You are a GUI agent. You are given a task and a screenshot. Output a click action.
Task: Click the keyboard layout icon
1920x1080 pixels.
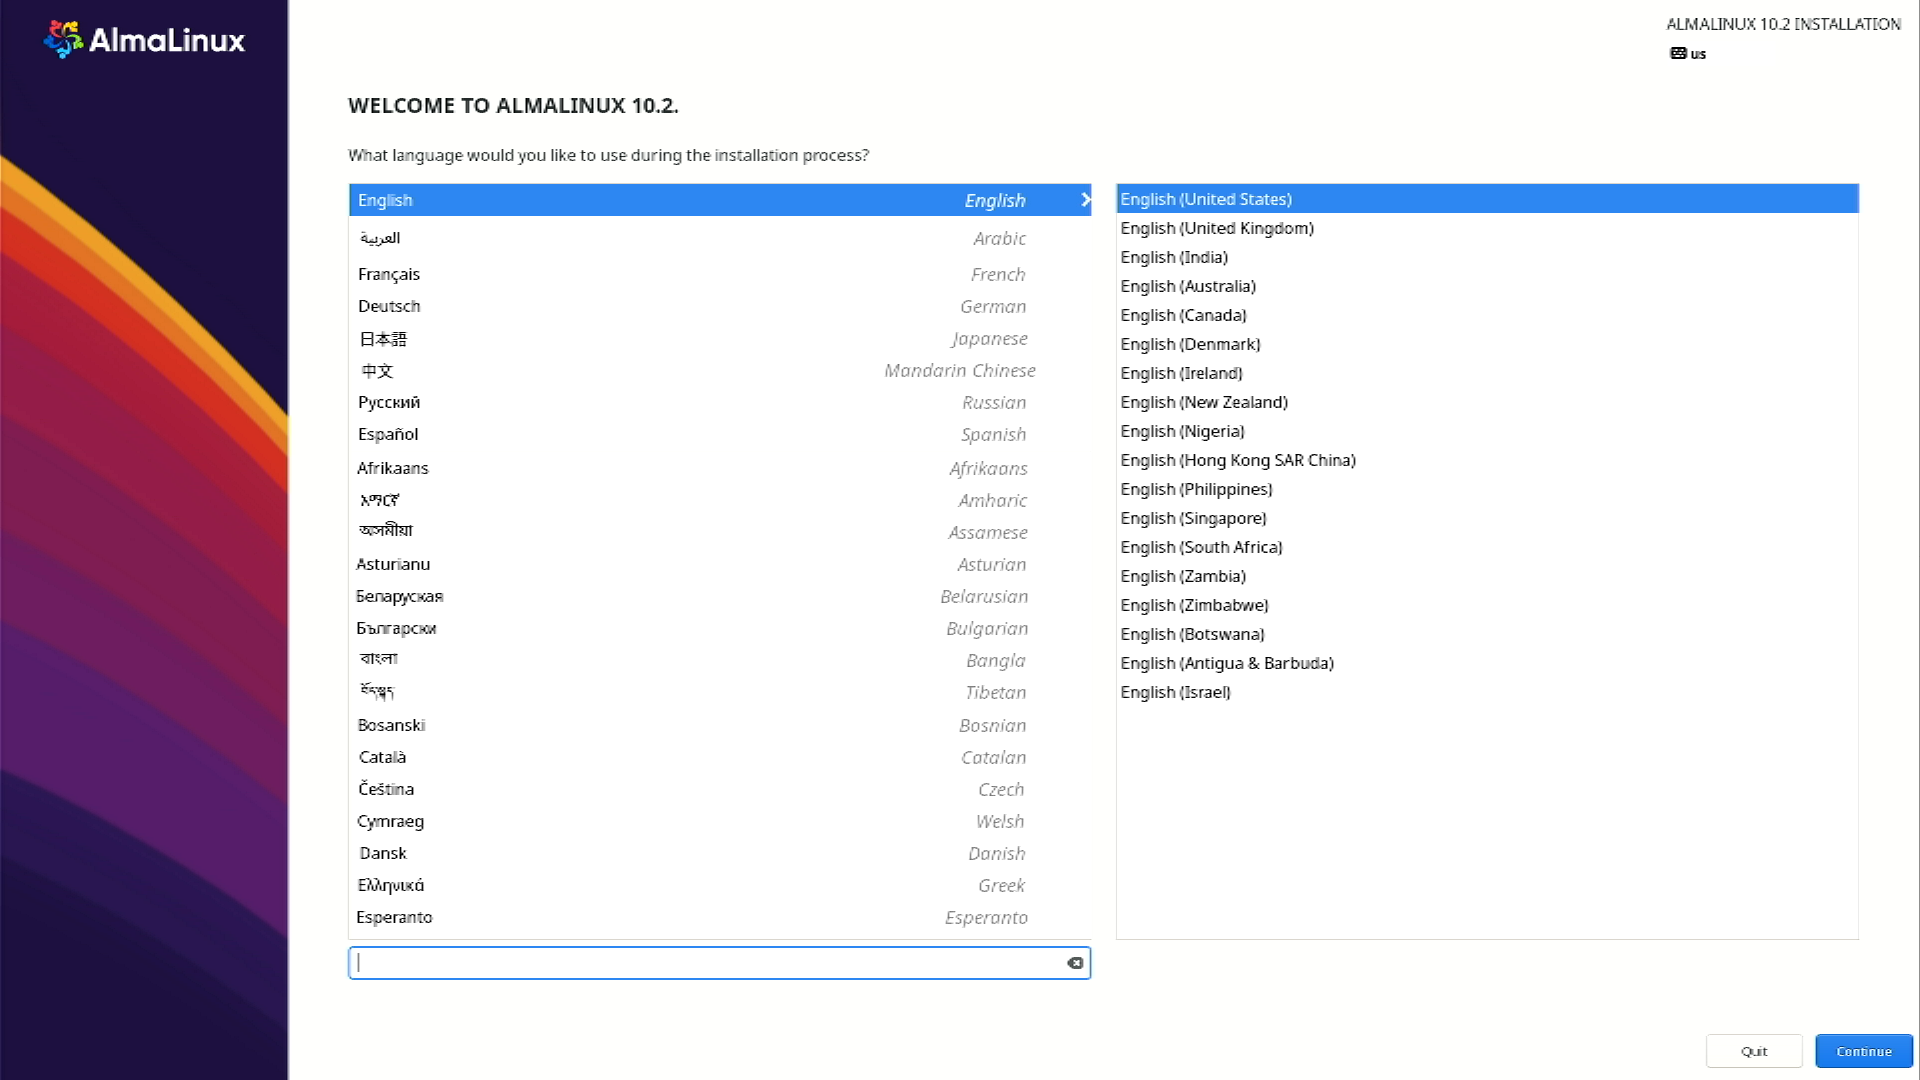pyautogui.click(x=1678, y=54)
